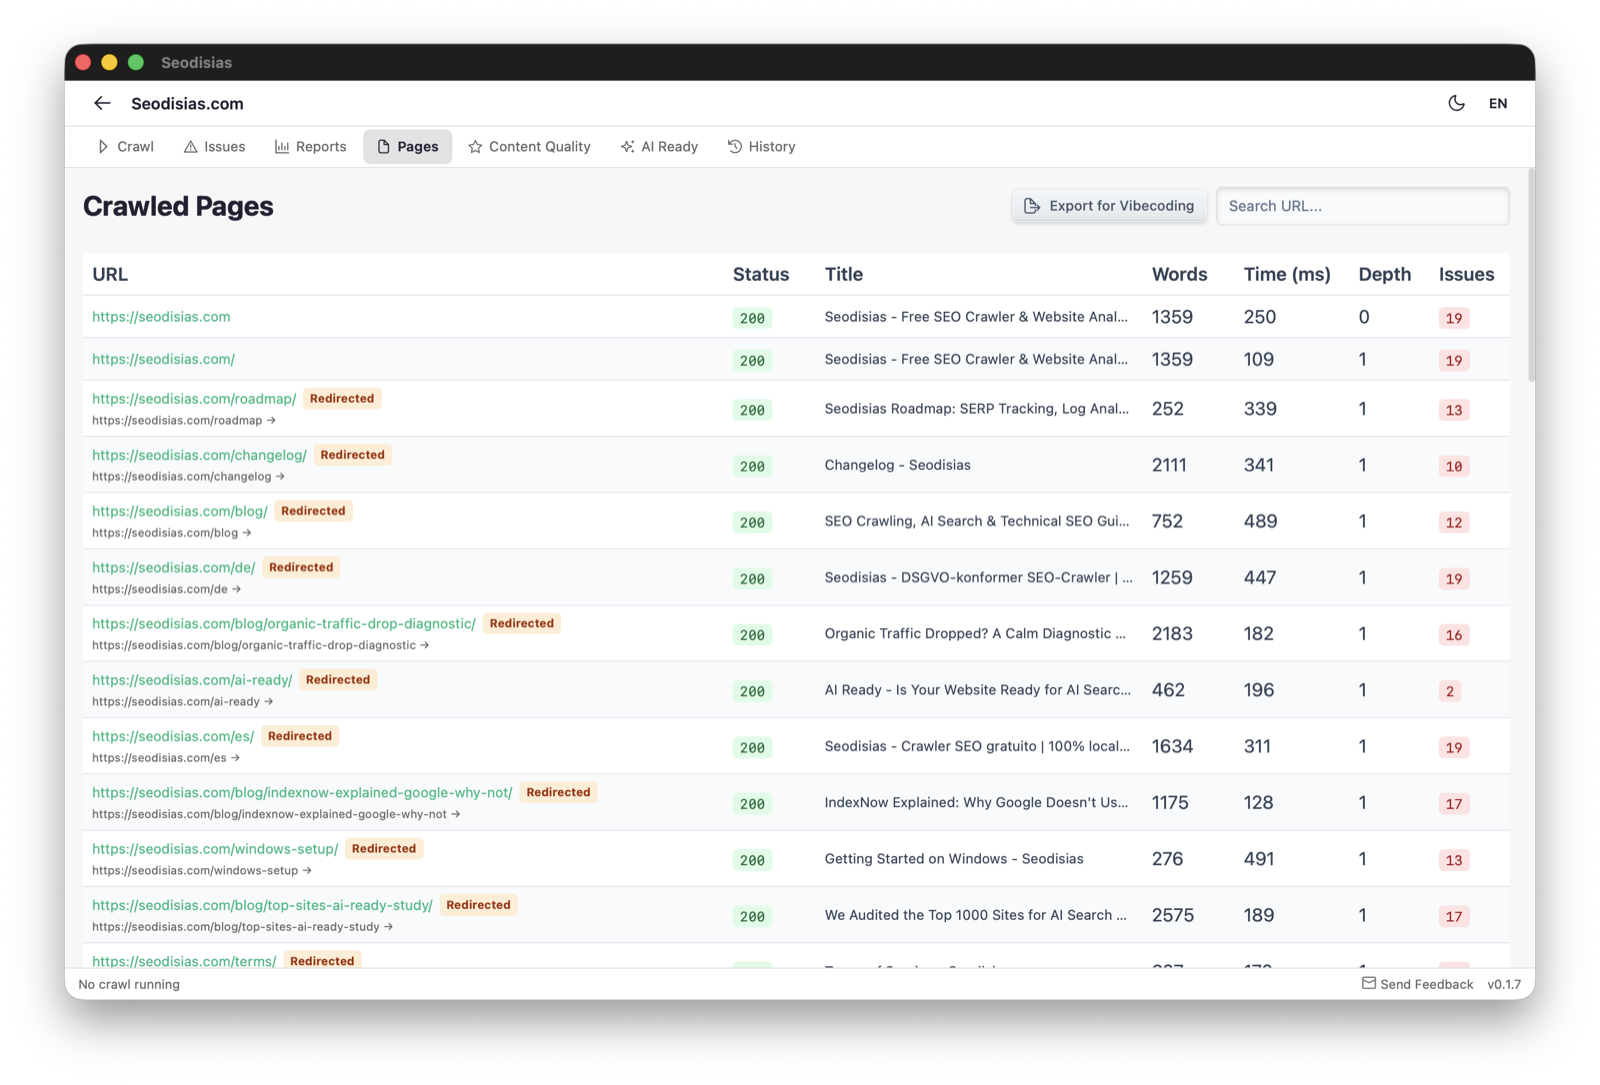Image resolution: width=1600 pixels, height=1085 pixels.
Task: Sort by the Title column header
Action: [844, 274]
